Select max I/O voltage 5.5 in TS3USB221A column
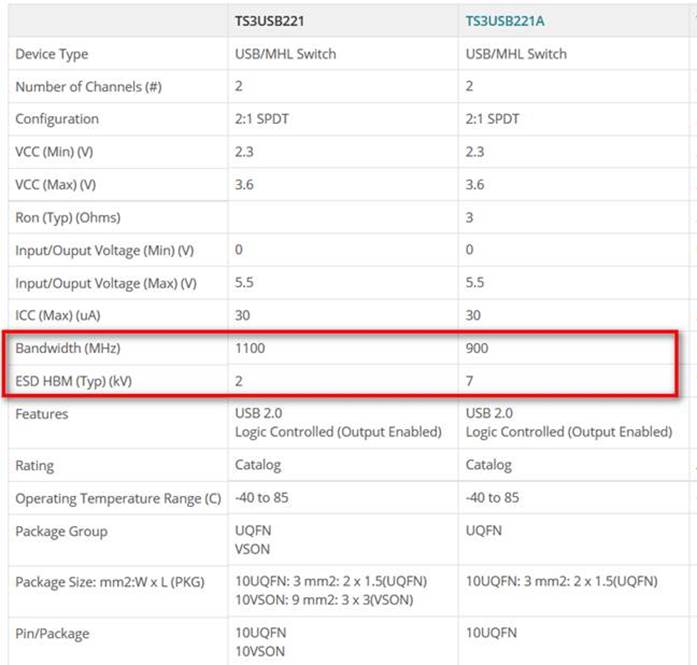 475,283
